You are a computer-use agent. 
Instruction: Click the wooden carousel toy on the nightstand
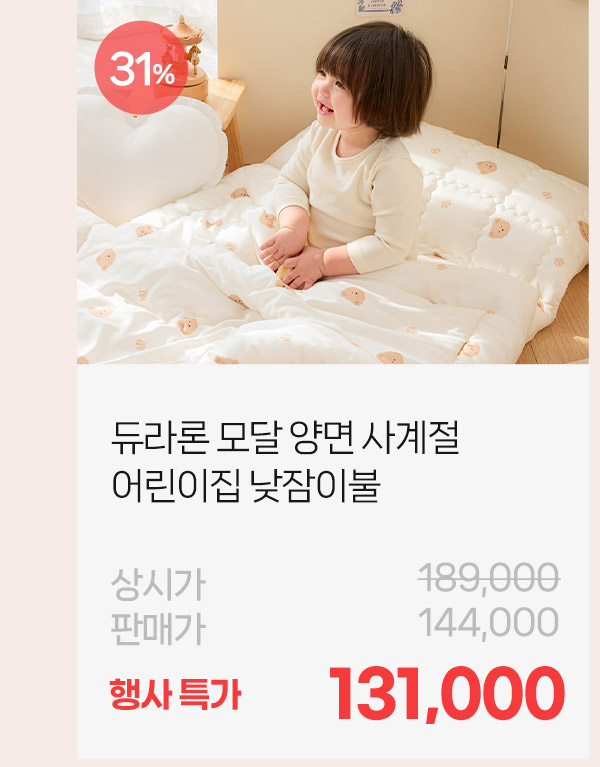(x=193, y=56)
